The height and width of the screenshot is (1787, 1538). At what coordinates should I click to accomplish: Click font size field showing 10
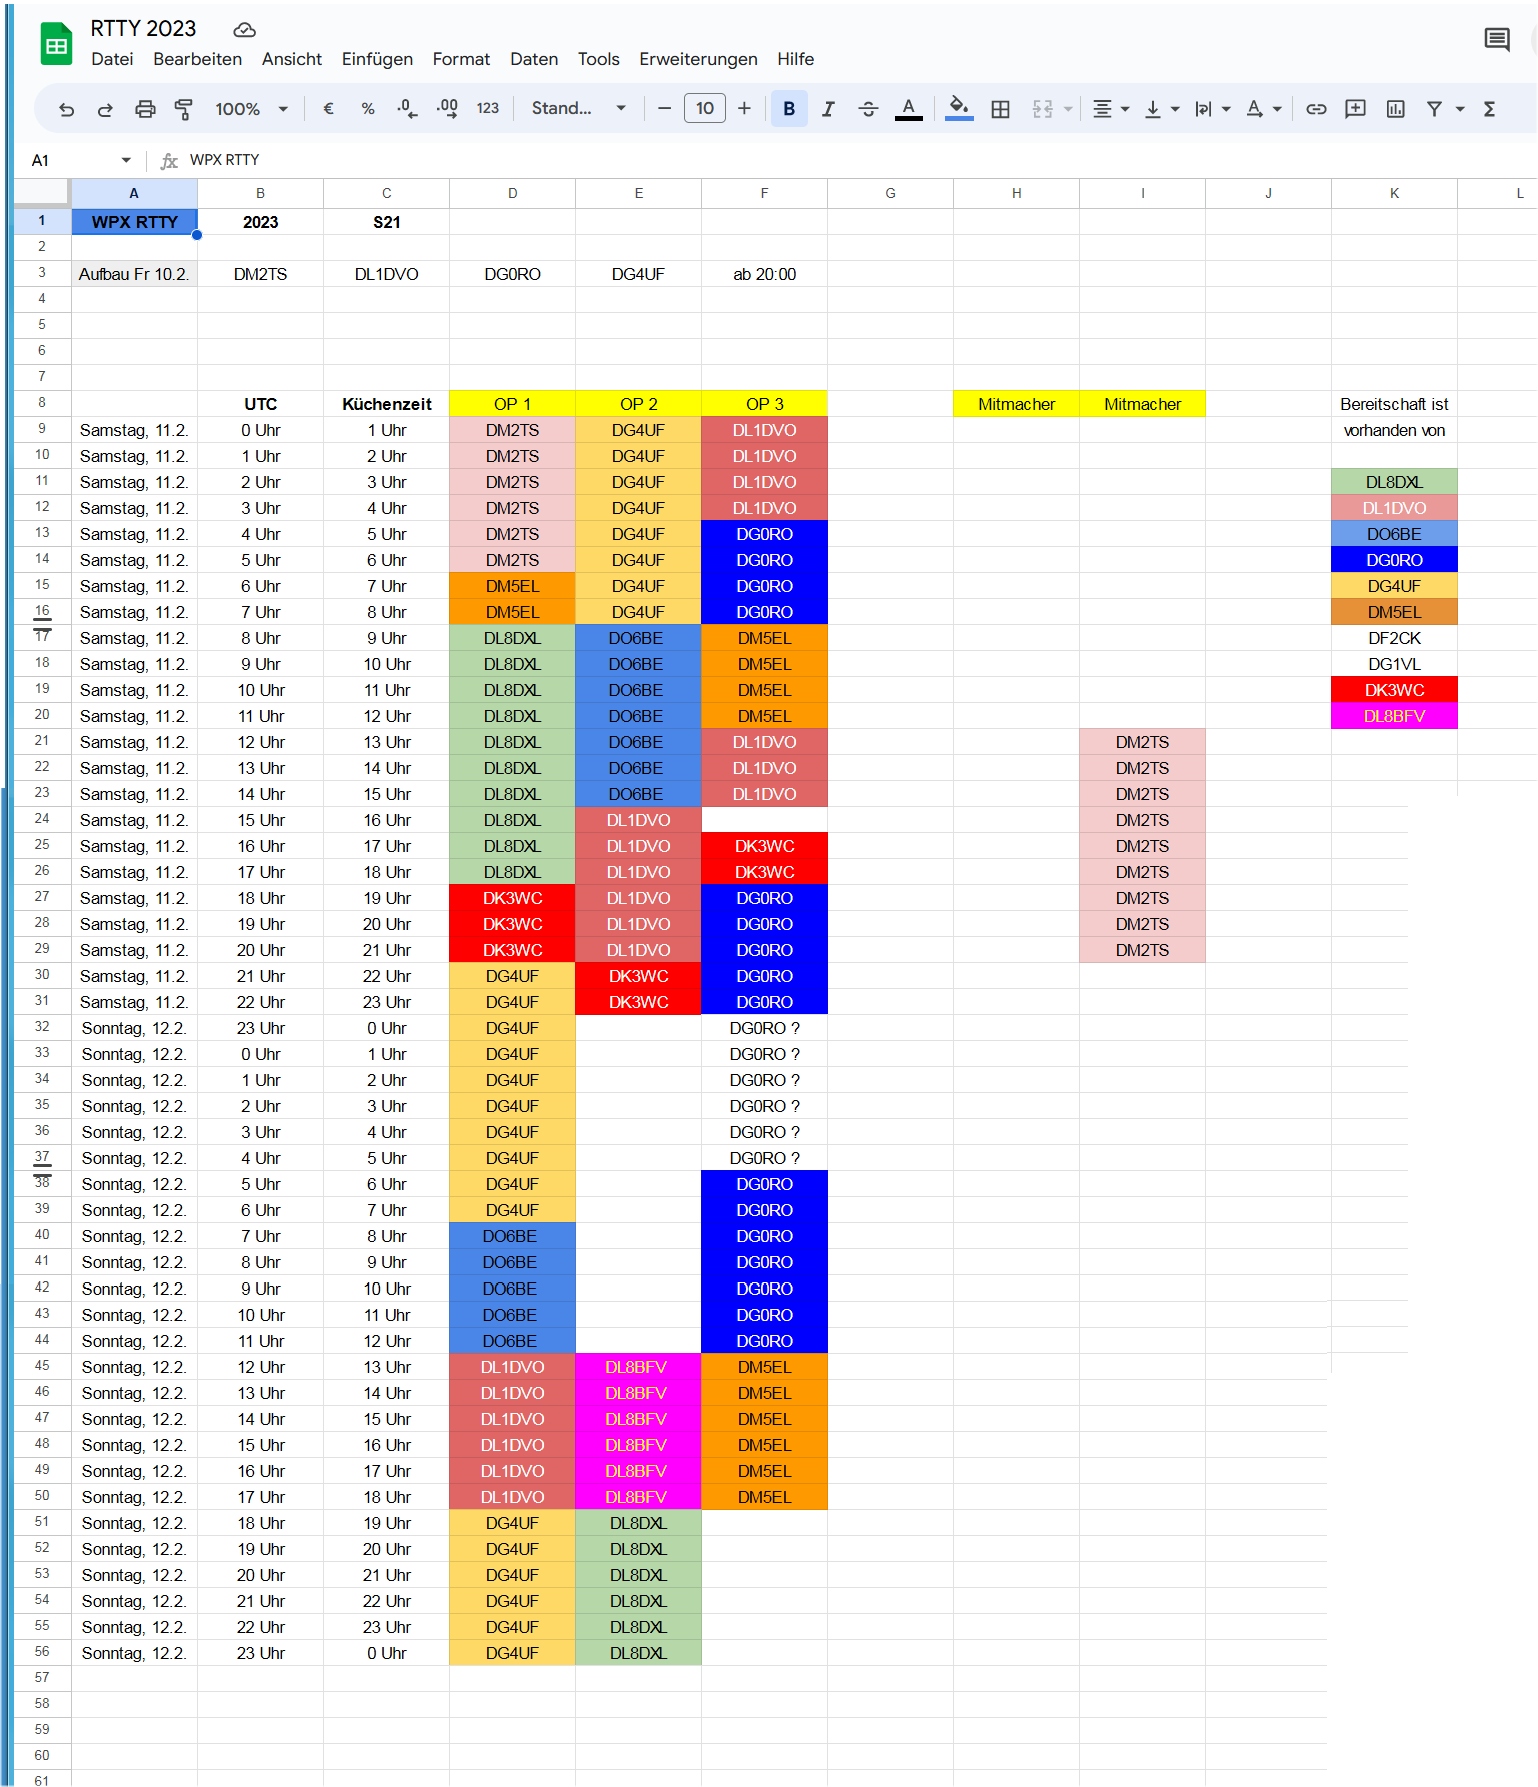[705, 109]
